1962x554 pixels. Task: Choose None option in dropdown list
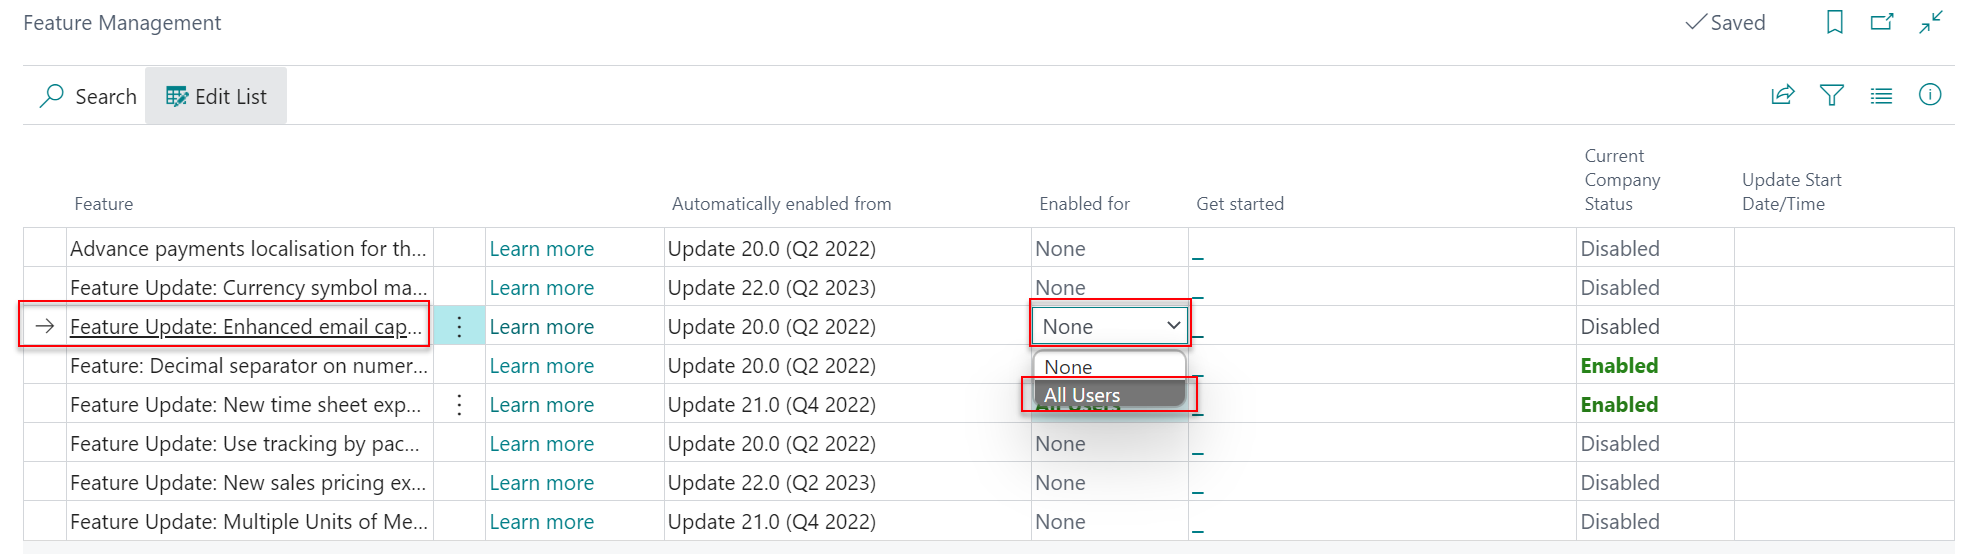1068,366
